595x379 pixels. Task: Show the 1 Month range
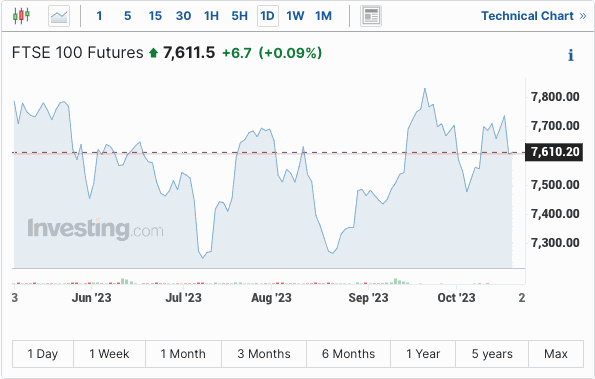[183, 354]
